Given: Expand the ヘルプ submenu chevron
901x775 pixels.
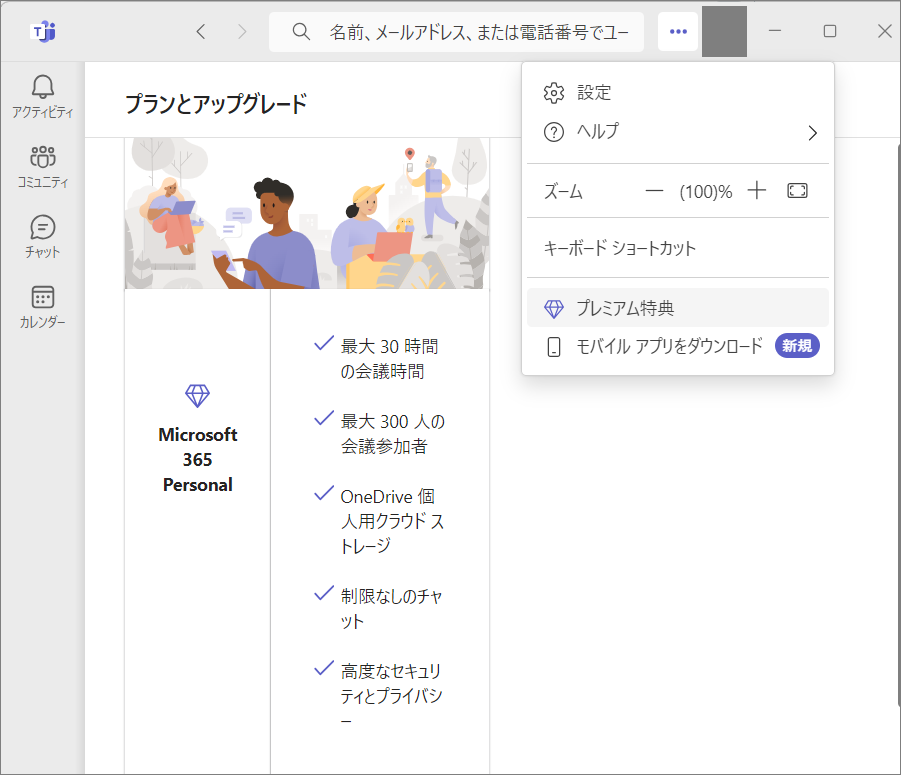Looking at the screenshot, I should pyautogui.click(x=812, y=133).
